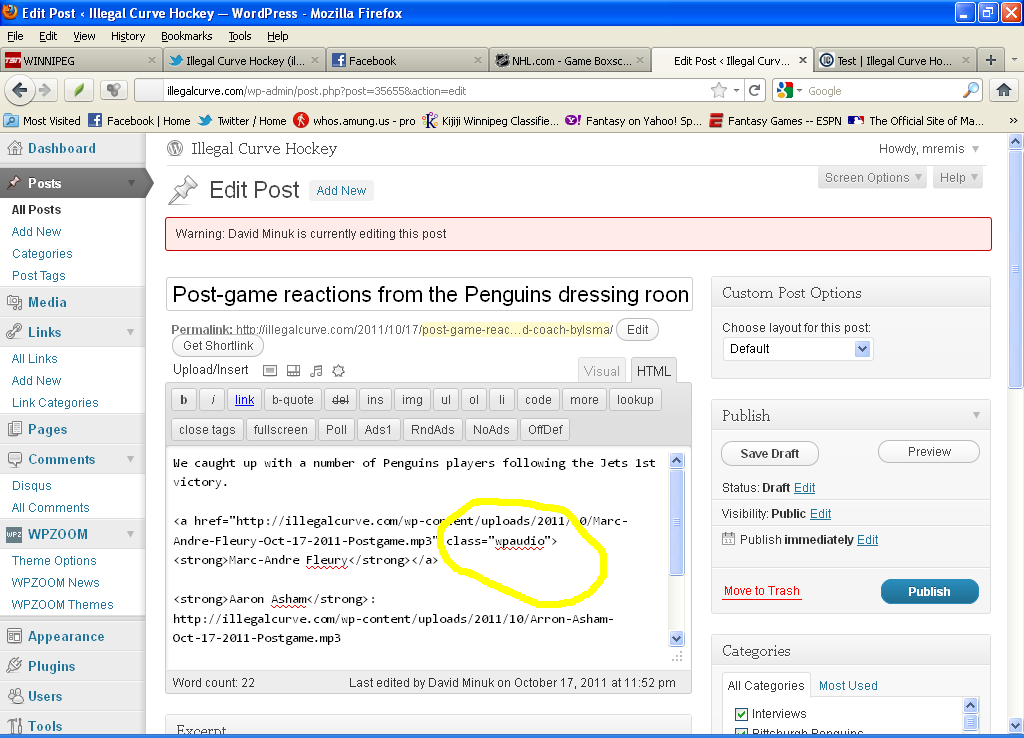Go to the Firefox home page icon
The width and height of the screenshot is (1024, 738).
(x=1004, y=90)
